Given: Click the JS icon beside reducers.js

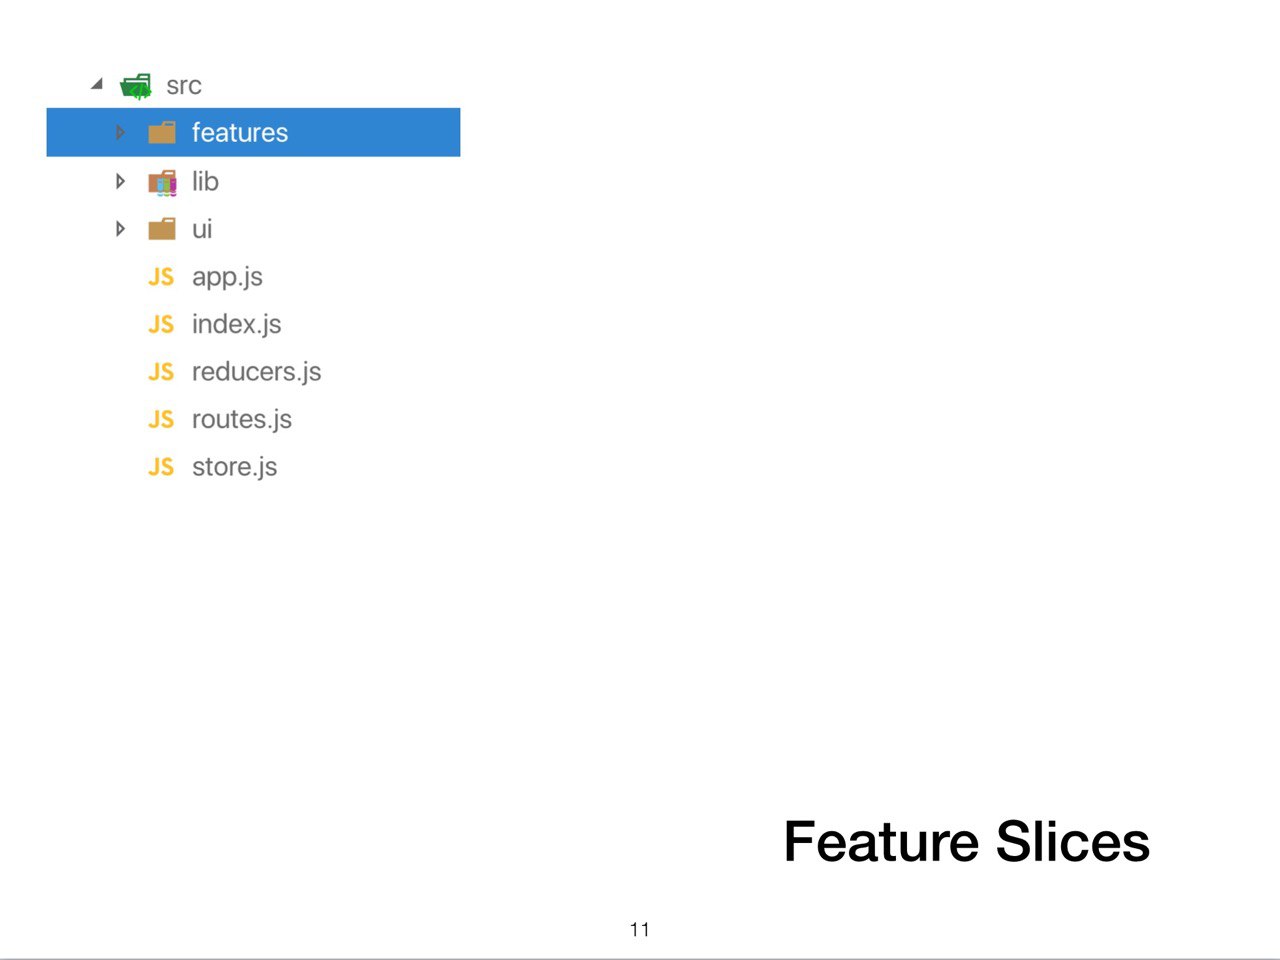Looking at the screenshot, I should [x=161, y=372].
